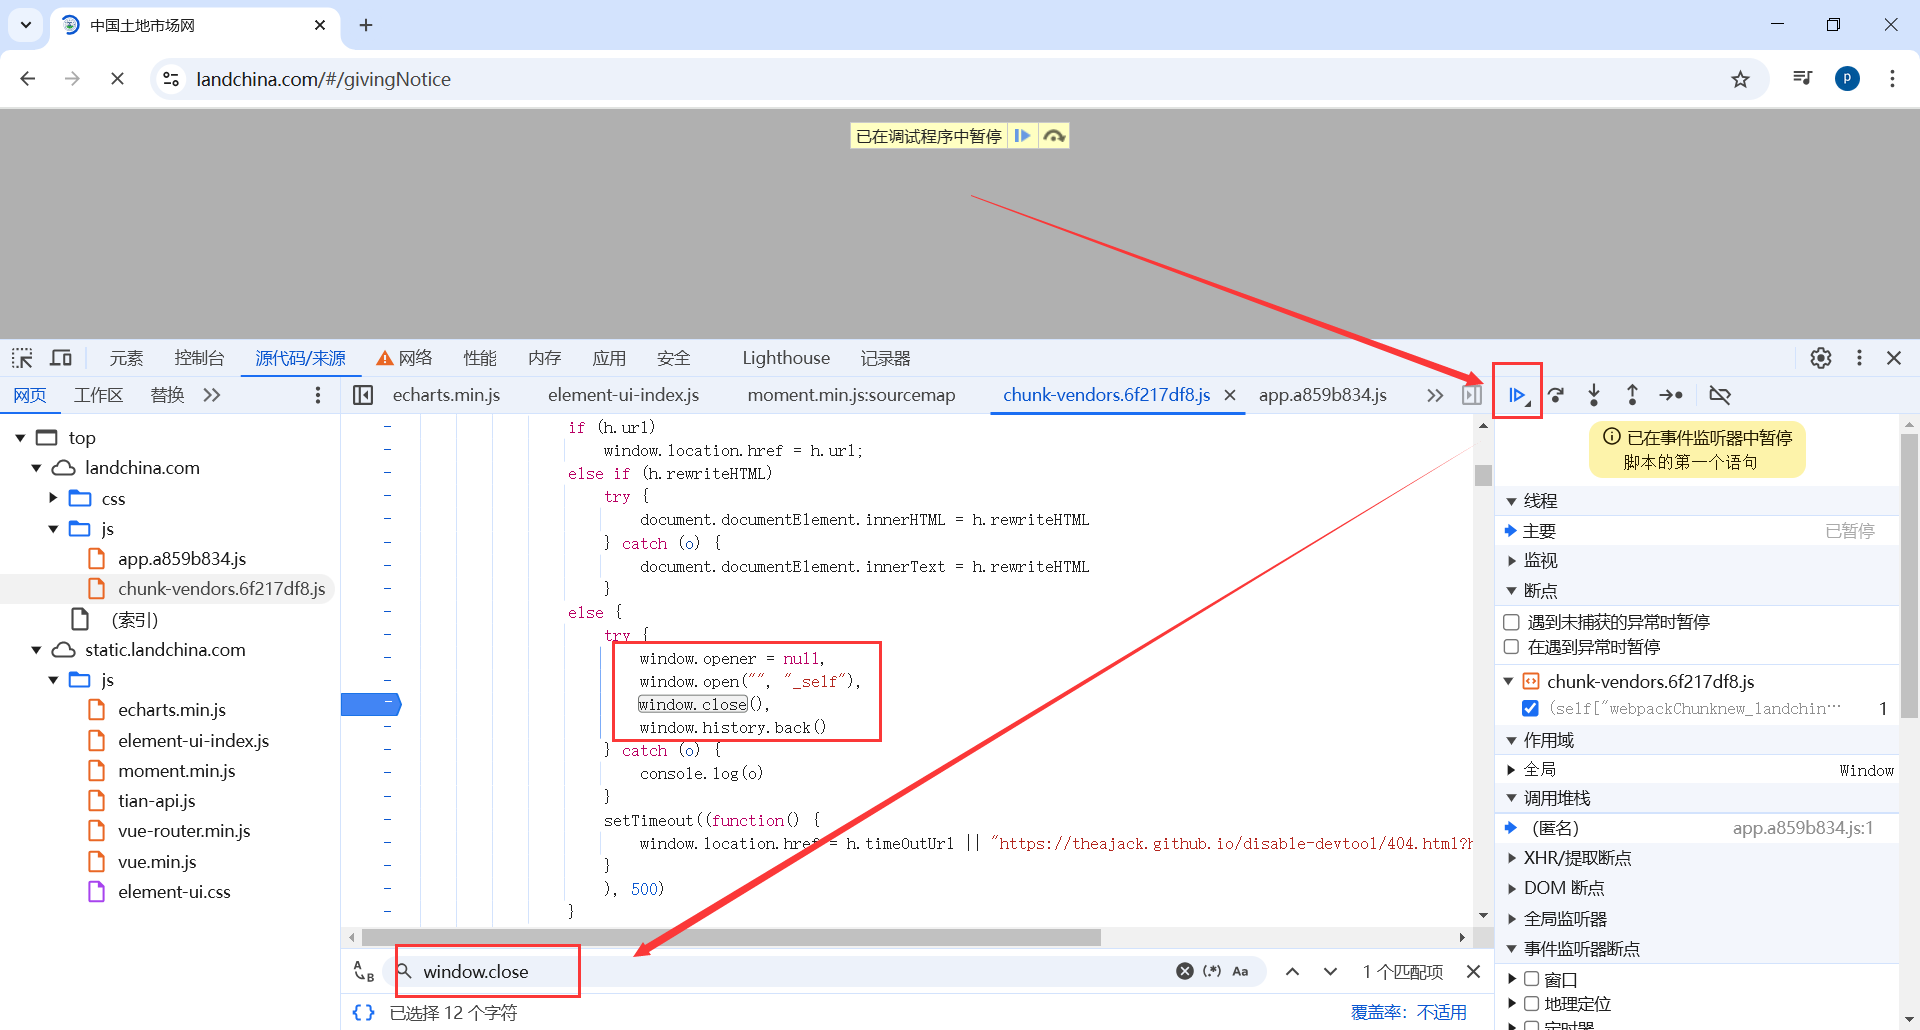Deactivate all breakpoints

[x=1720, y=395]
